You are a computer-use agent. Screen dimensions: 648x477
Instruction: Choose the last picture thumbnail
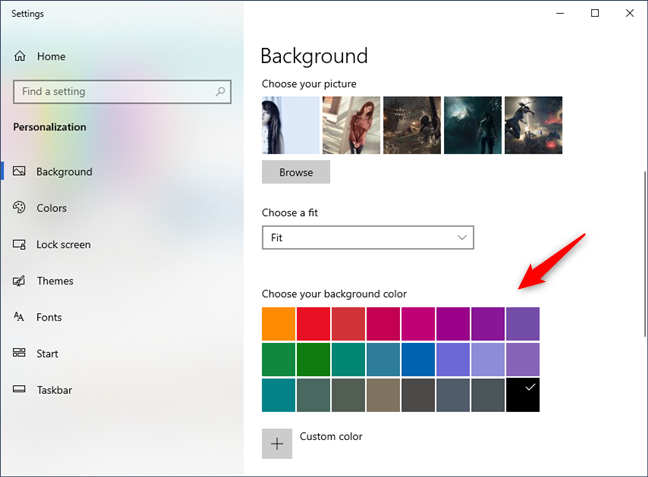533,125
